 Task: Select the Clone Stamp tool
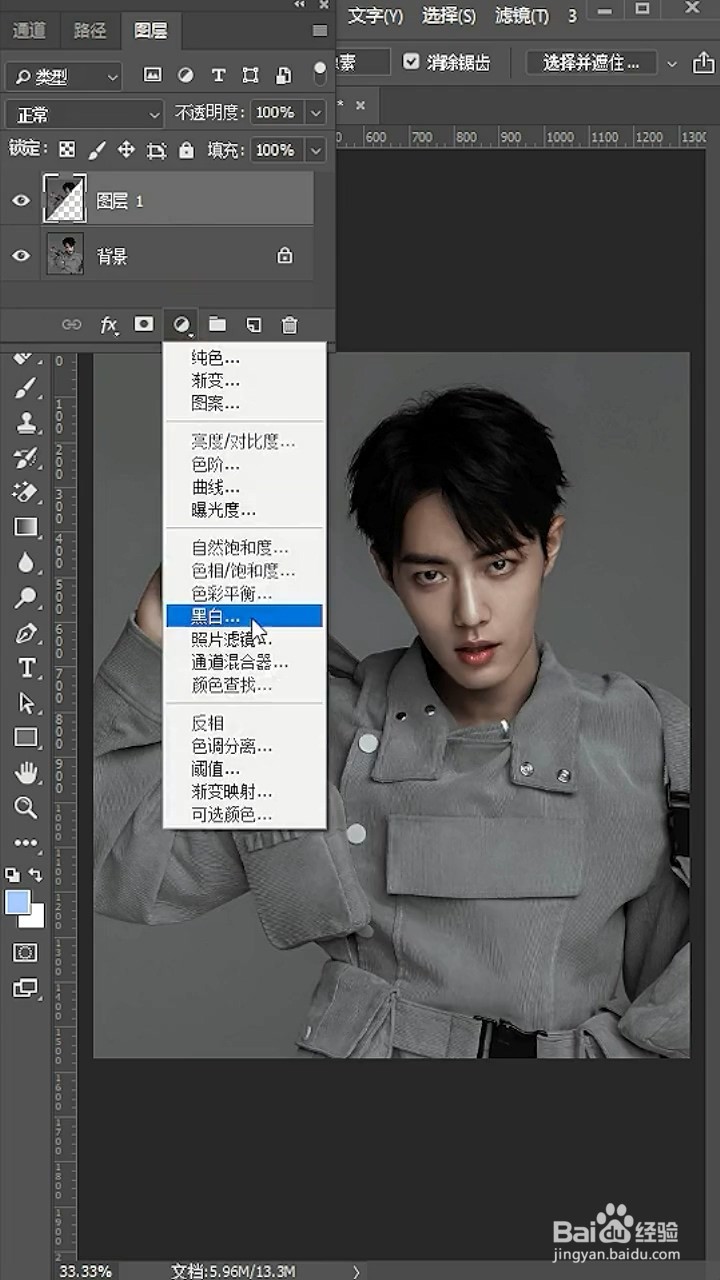pos(26,423)
